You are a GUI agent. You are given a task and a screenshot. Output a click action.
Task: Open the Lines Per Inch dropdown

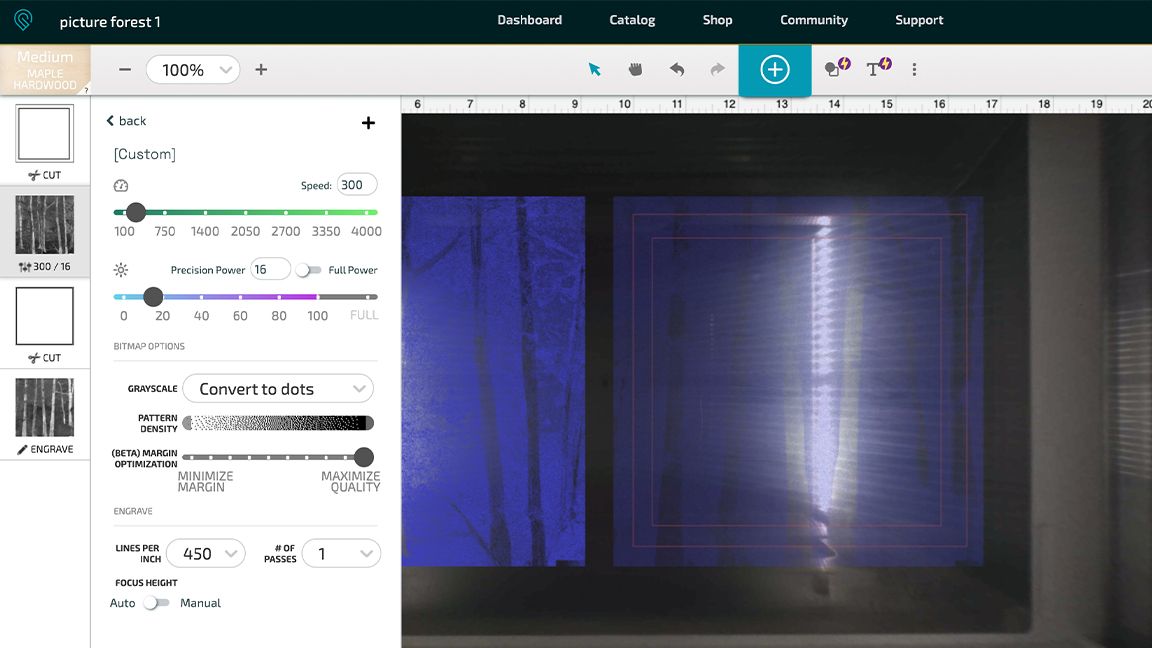(x=205, y=553)
